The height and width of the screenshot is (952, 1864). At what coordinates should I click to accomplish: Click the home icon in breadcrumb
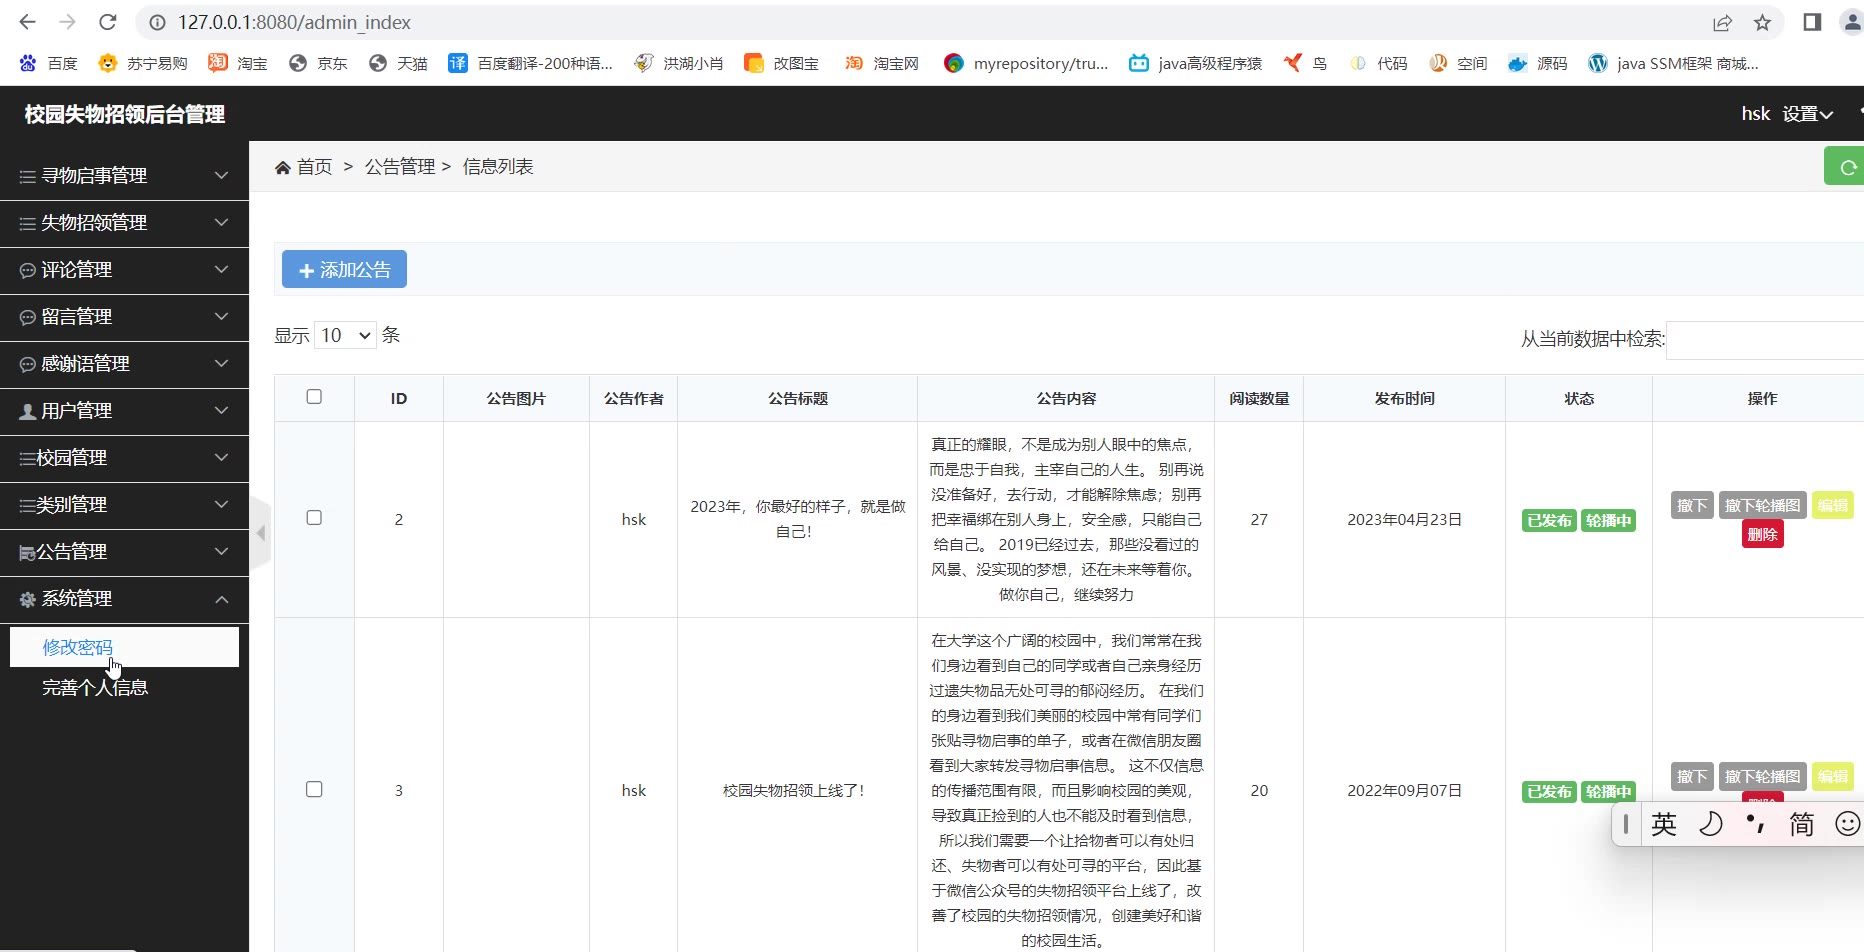(283, 167)
